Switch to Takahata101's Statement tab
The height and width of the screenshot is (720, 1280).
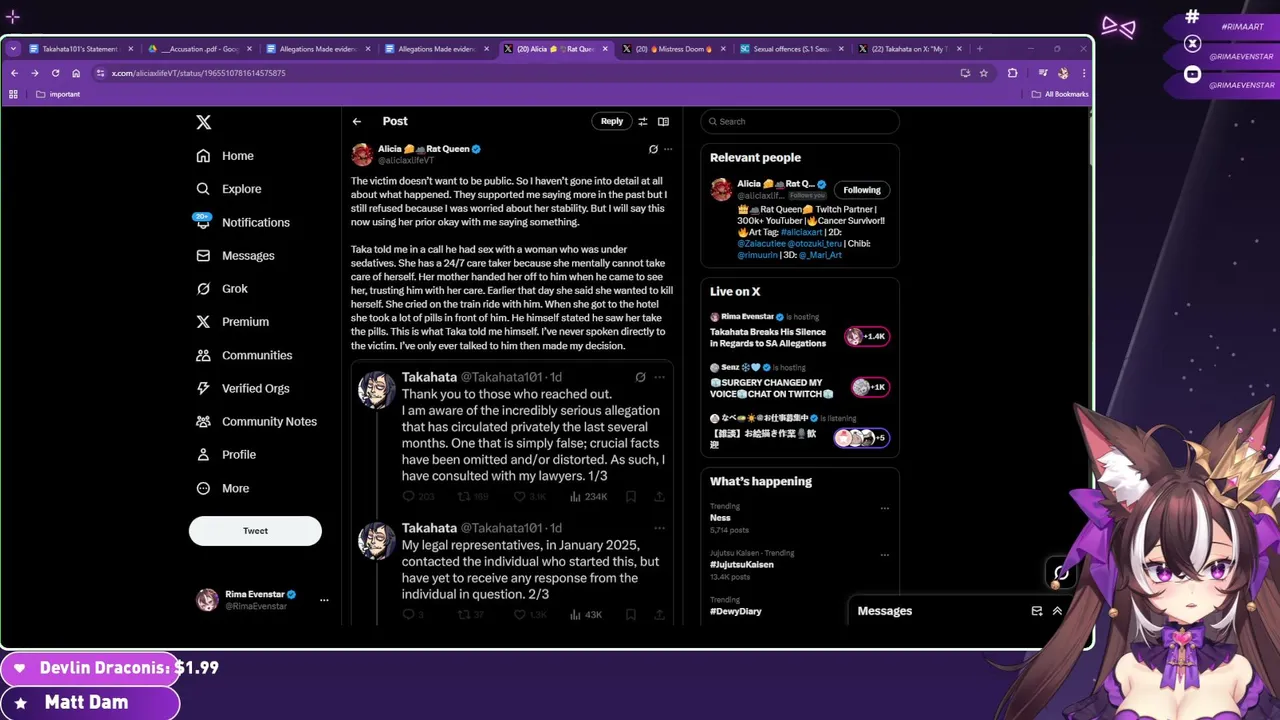78,48
